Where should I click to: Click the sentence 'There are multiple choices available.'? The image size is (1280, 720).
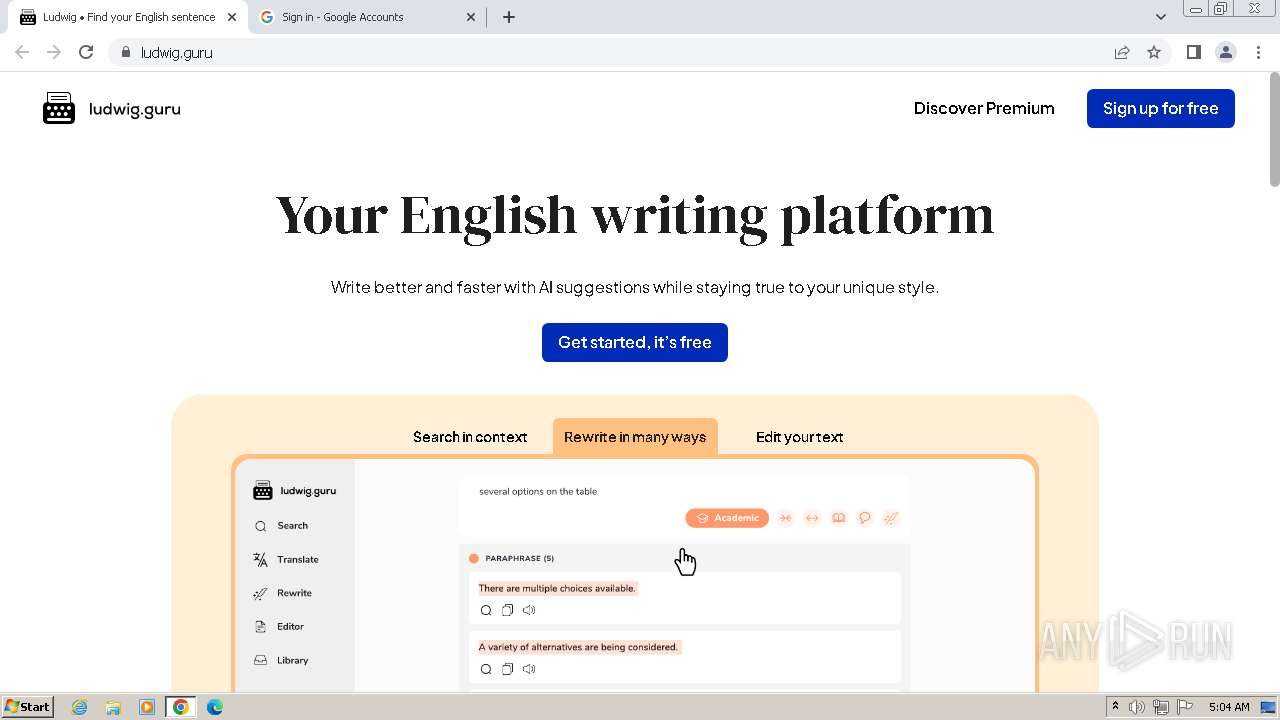click(x=557, y=588)
